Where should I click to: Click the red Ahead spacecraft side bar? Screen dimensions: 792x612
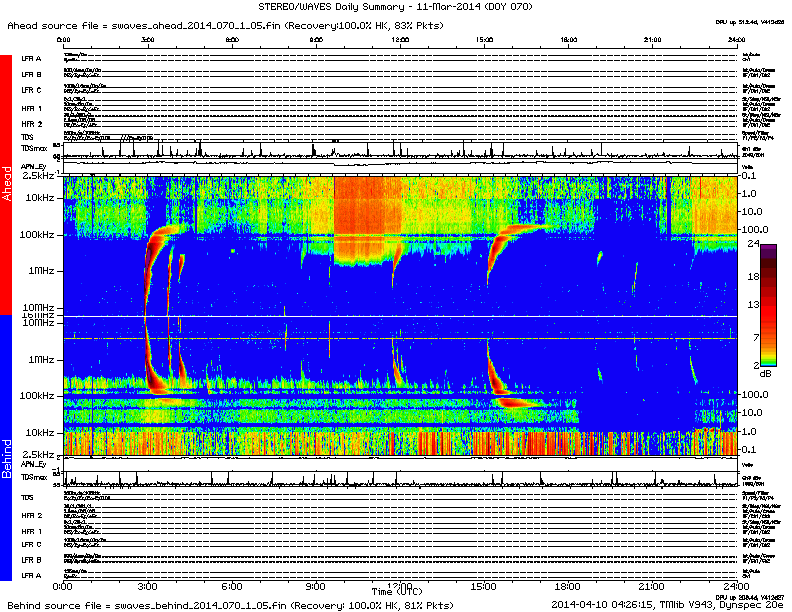(x=6, y=185)
